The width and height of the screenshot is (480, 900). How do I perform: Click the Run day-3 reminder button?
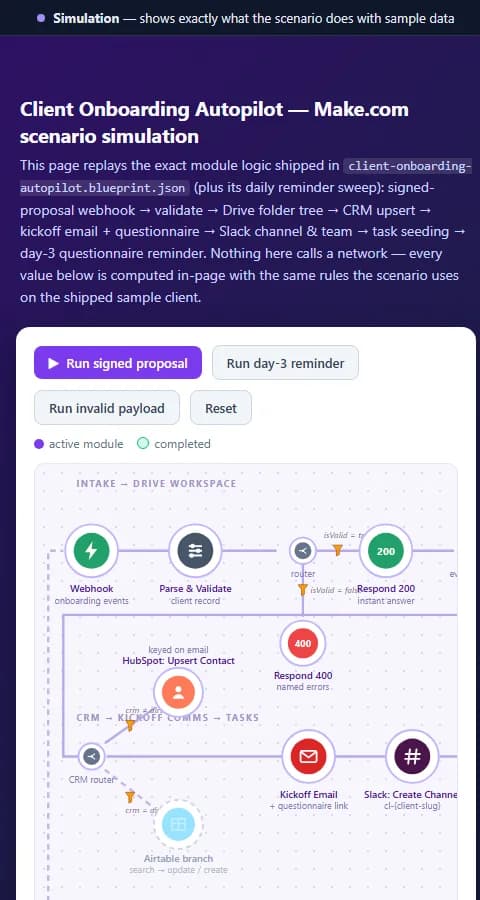(285, 363)
